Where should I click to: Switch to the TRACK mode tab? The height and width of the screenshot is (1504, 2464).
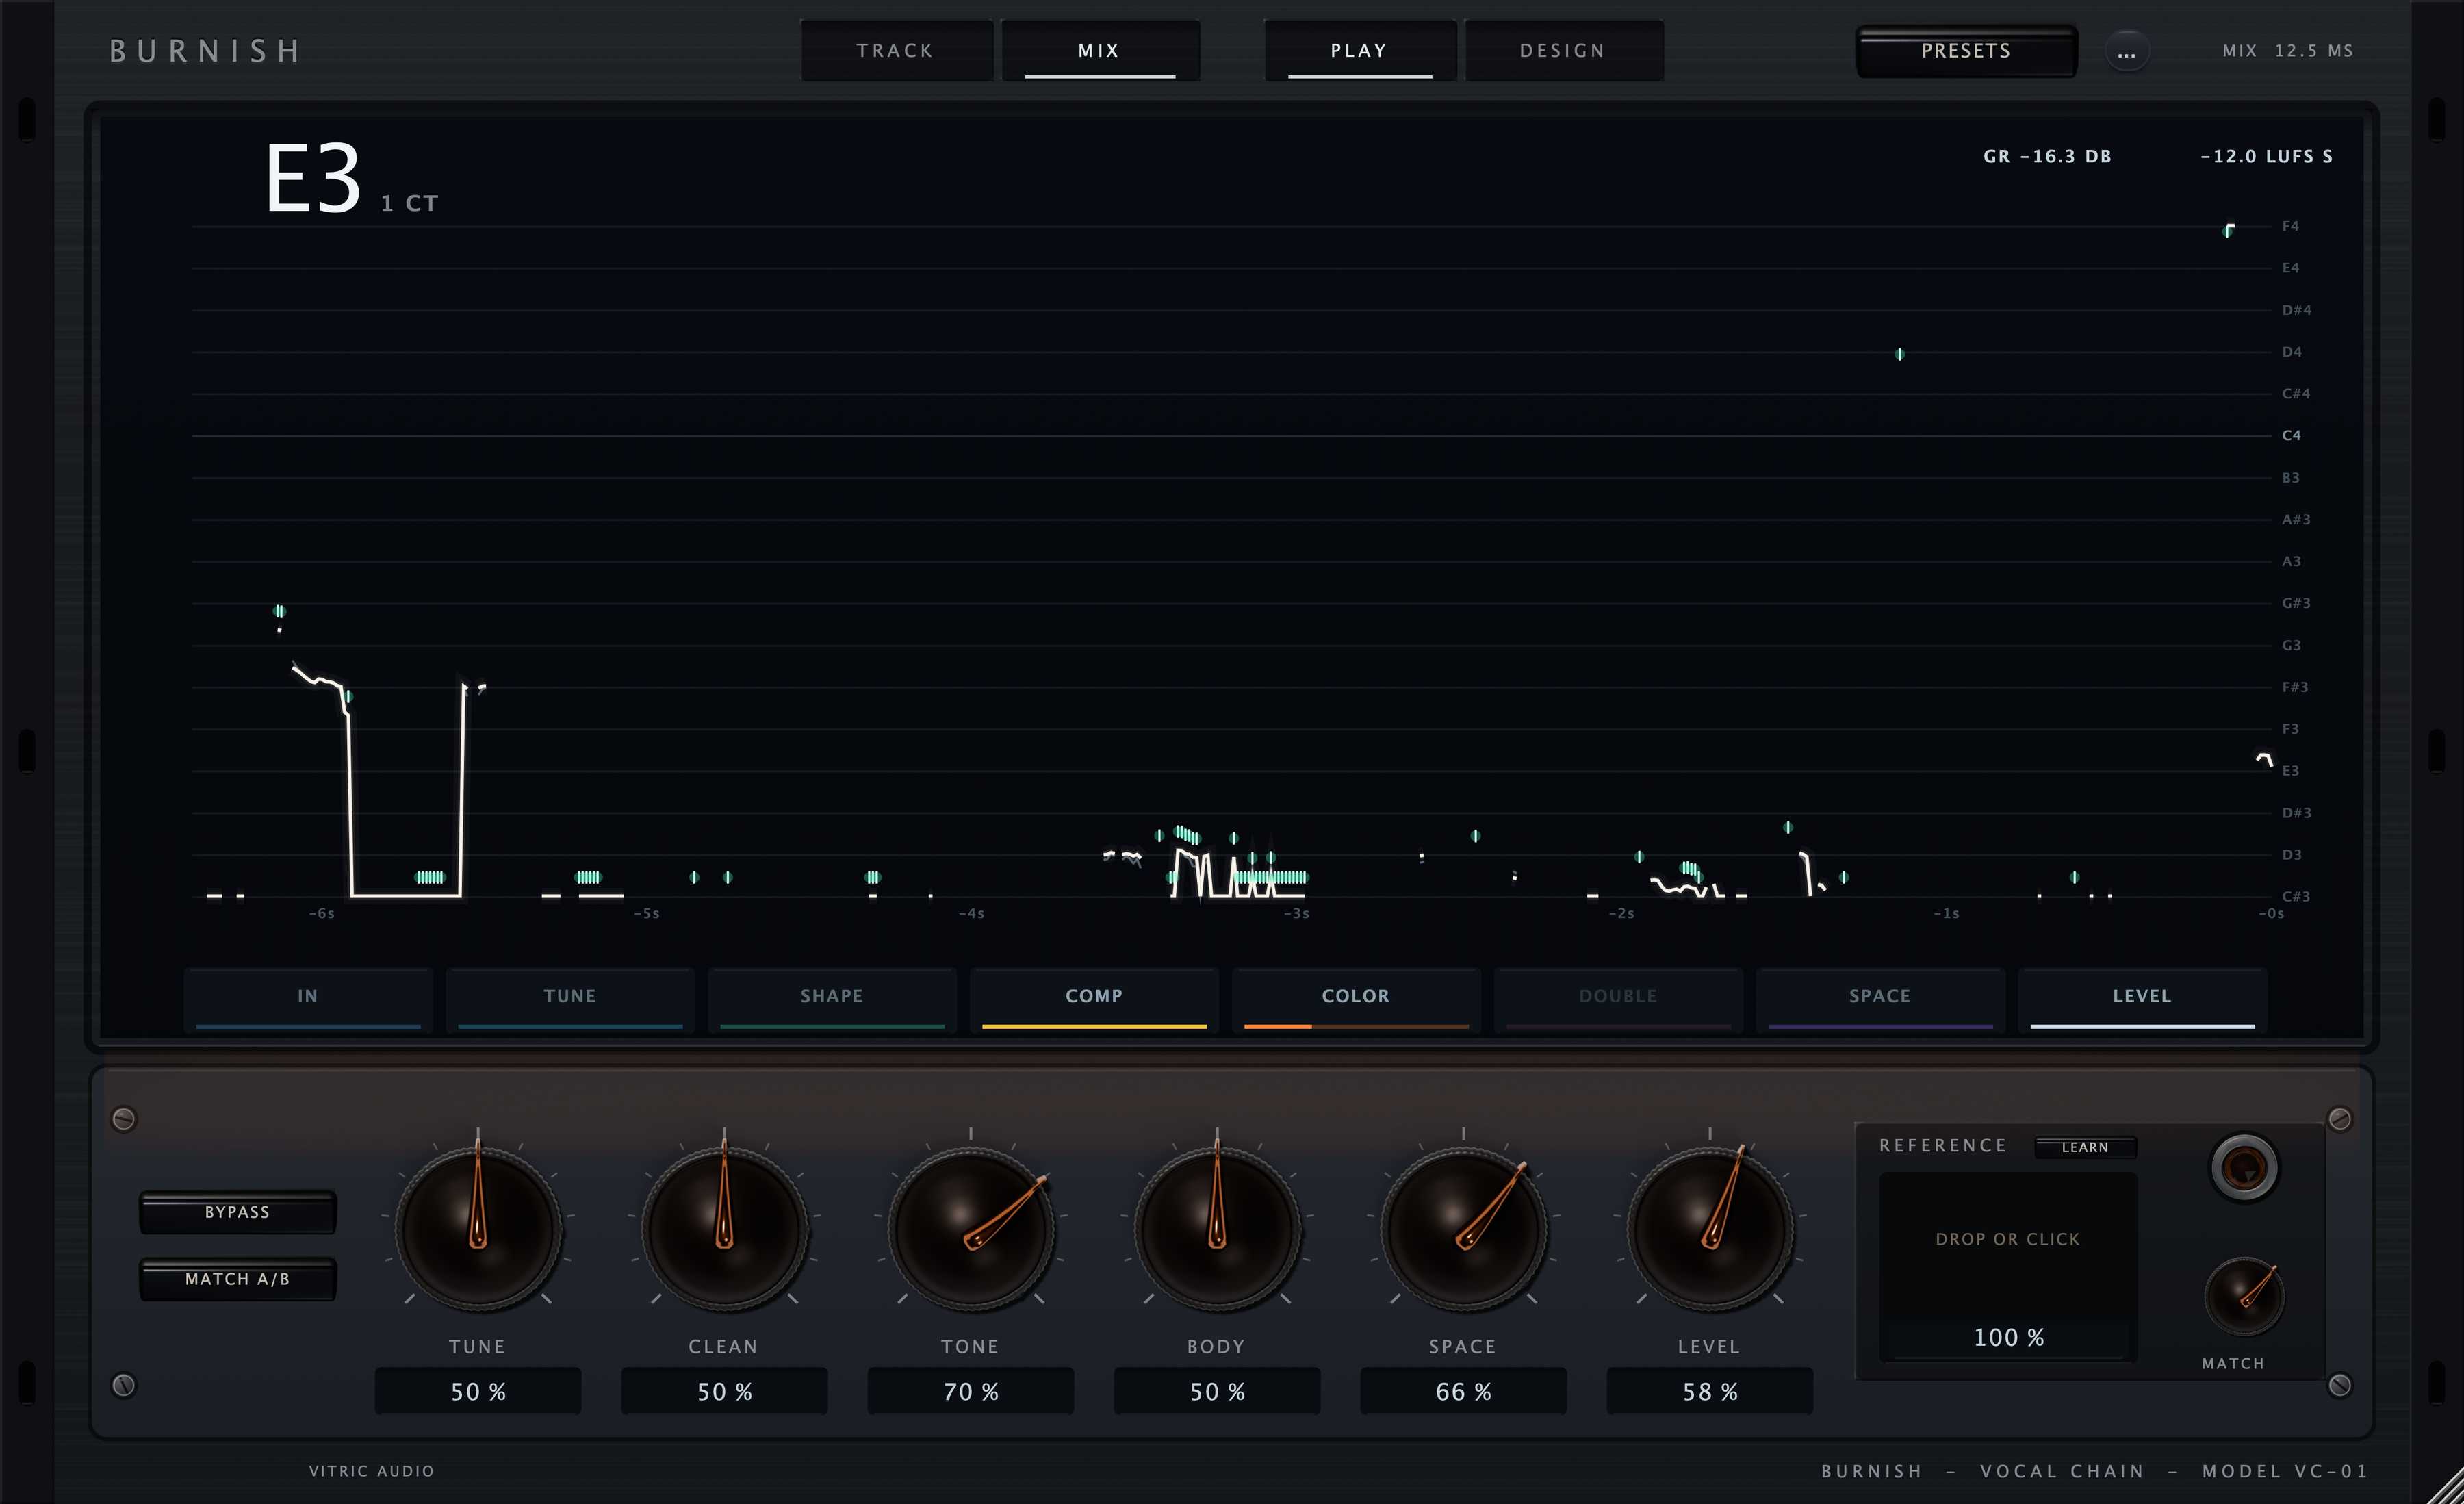click(x=896, y=50)
